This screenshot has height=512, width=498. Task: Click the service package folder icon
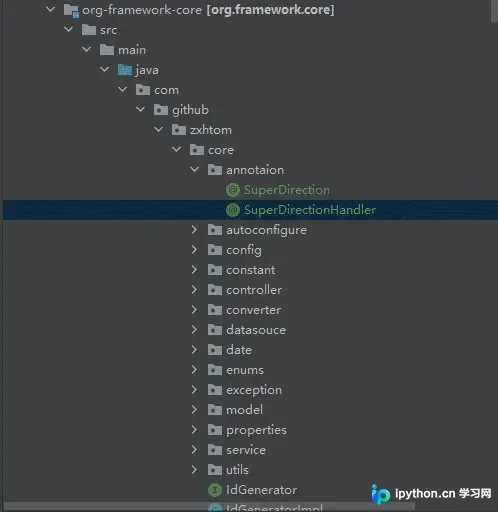point(215,450)
